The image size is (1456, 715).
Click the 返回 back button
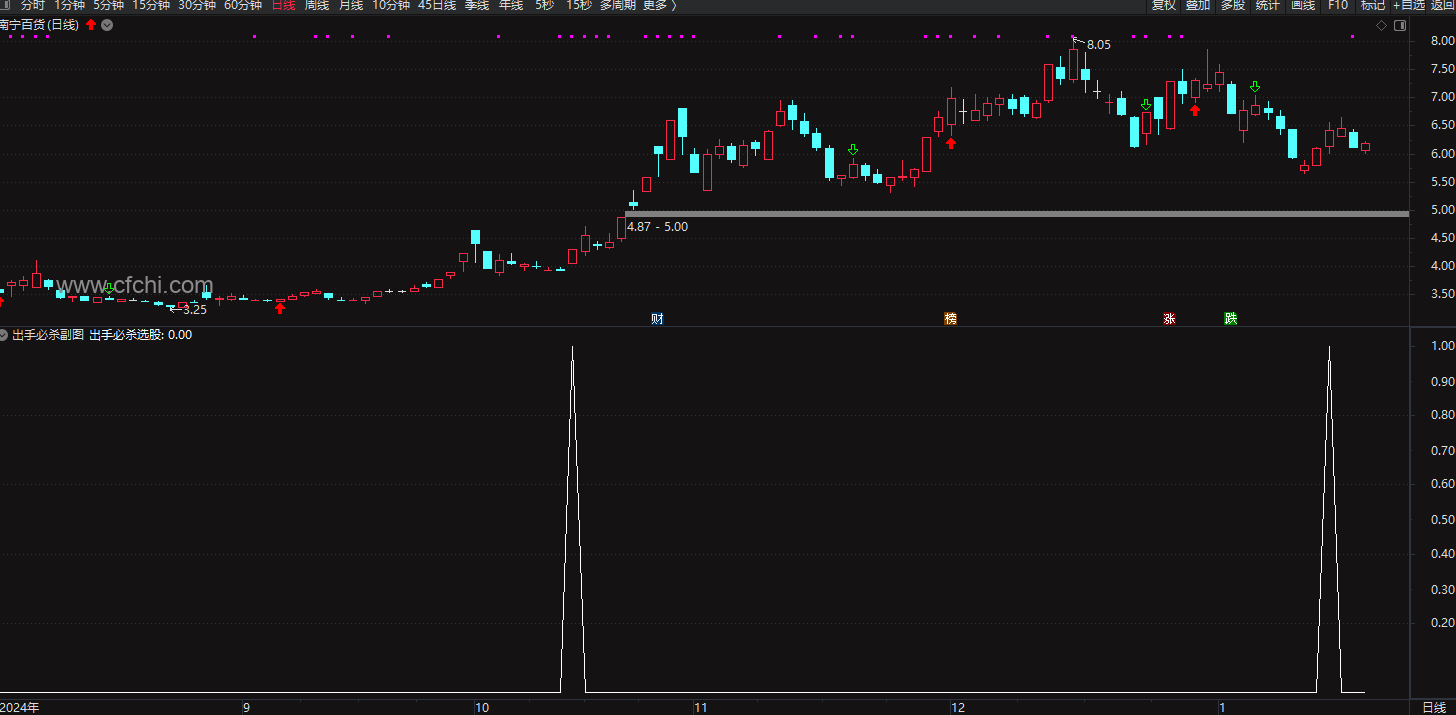[1443, 6]
